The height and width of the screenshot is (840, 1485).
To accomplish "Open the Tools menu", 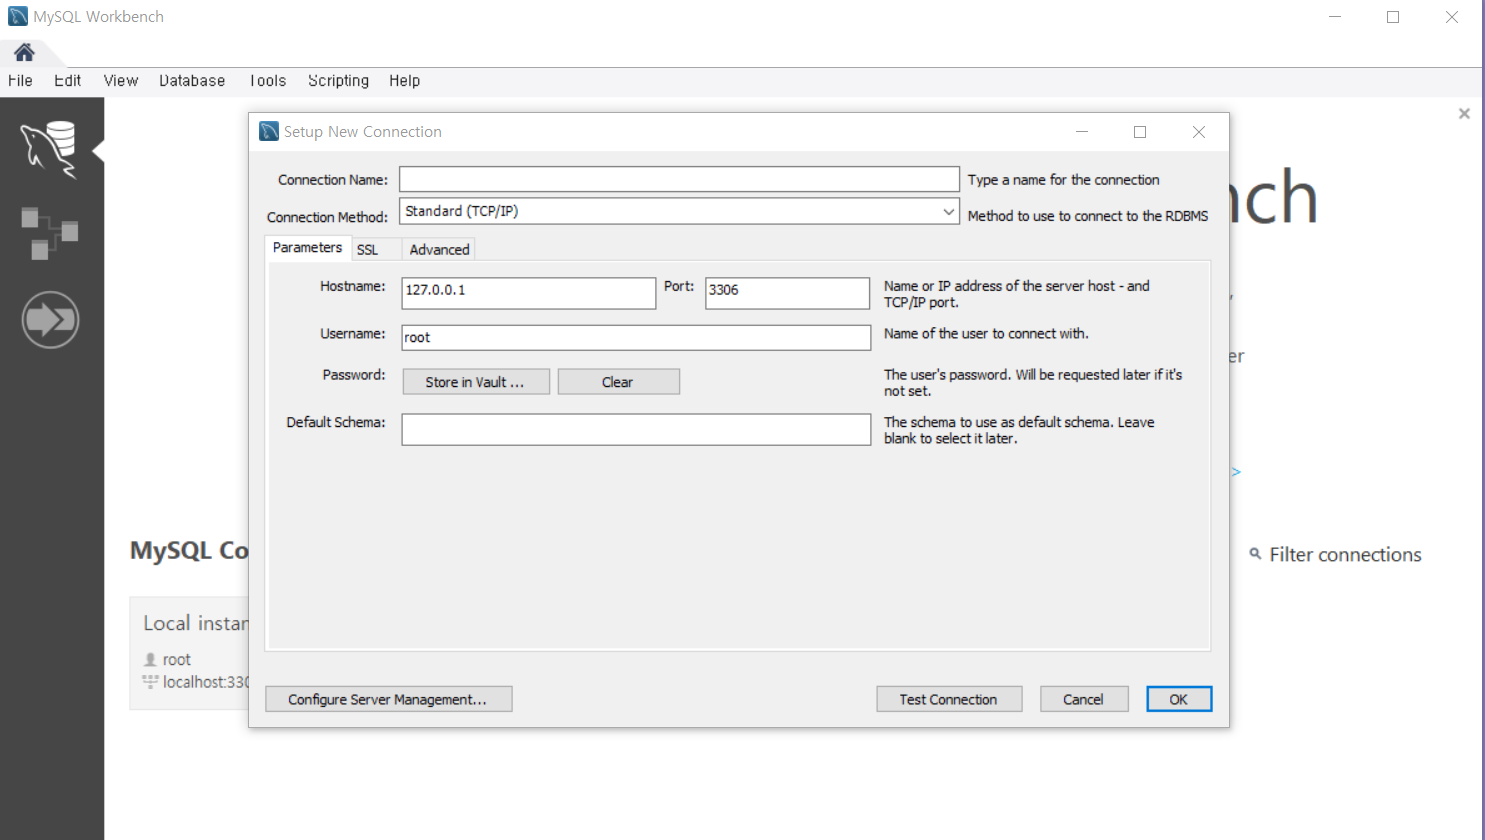I will click(267, 81).
